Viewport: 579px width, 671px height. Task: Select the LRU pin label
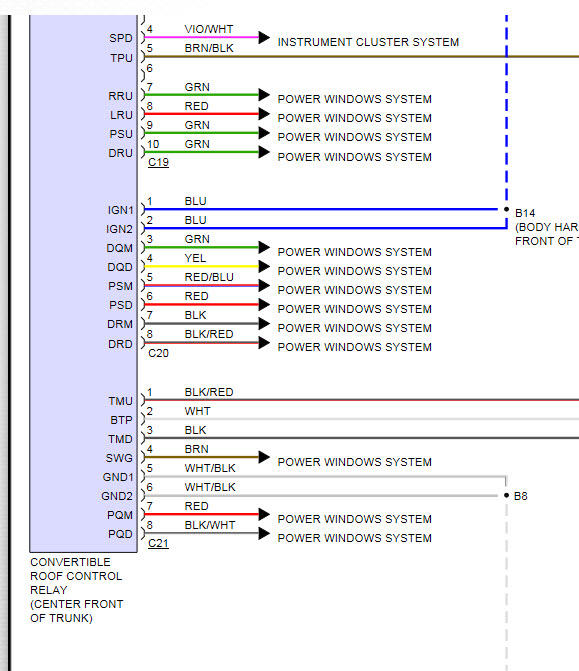pos(122,115)
